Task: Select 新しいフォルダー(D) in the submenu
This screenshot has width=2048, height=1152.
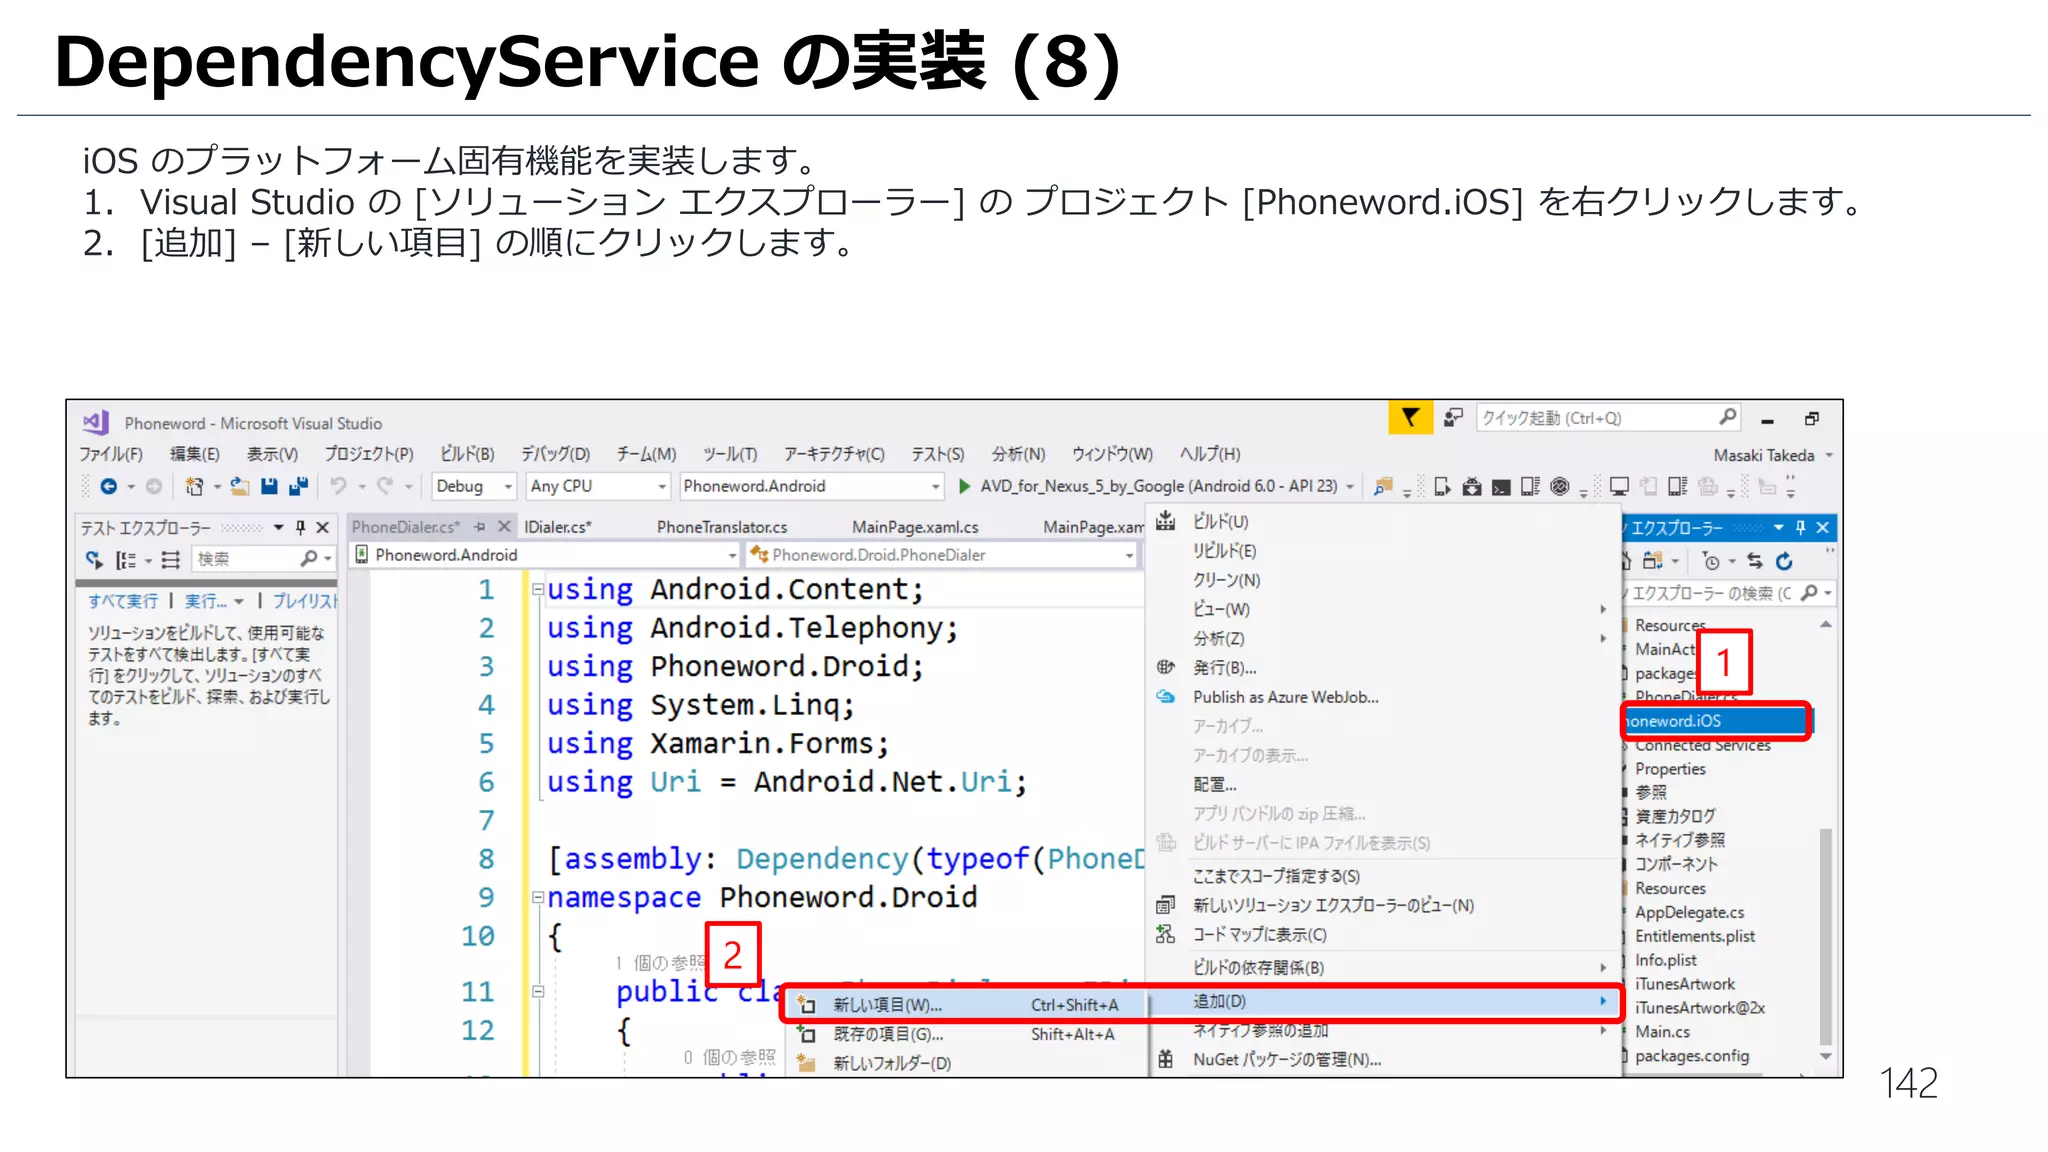Action: 966,1063
